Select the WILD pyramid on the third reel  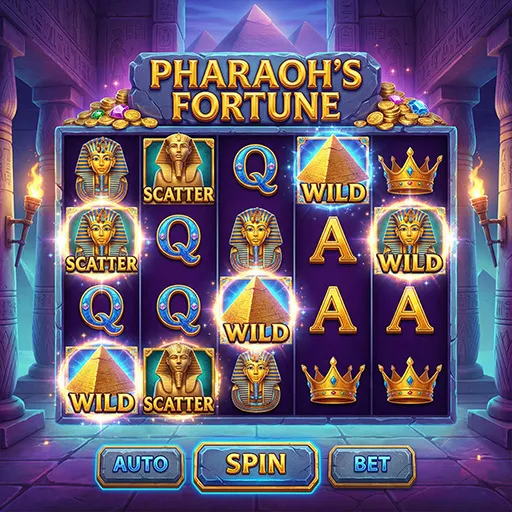pos(256,310)
